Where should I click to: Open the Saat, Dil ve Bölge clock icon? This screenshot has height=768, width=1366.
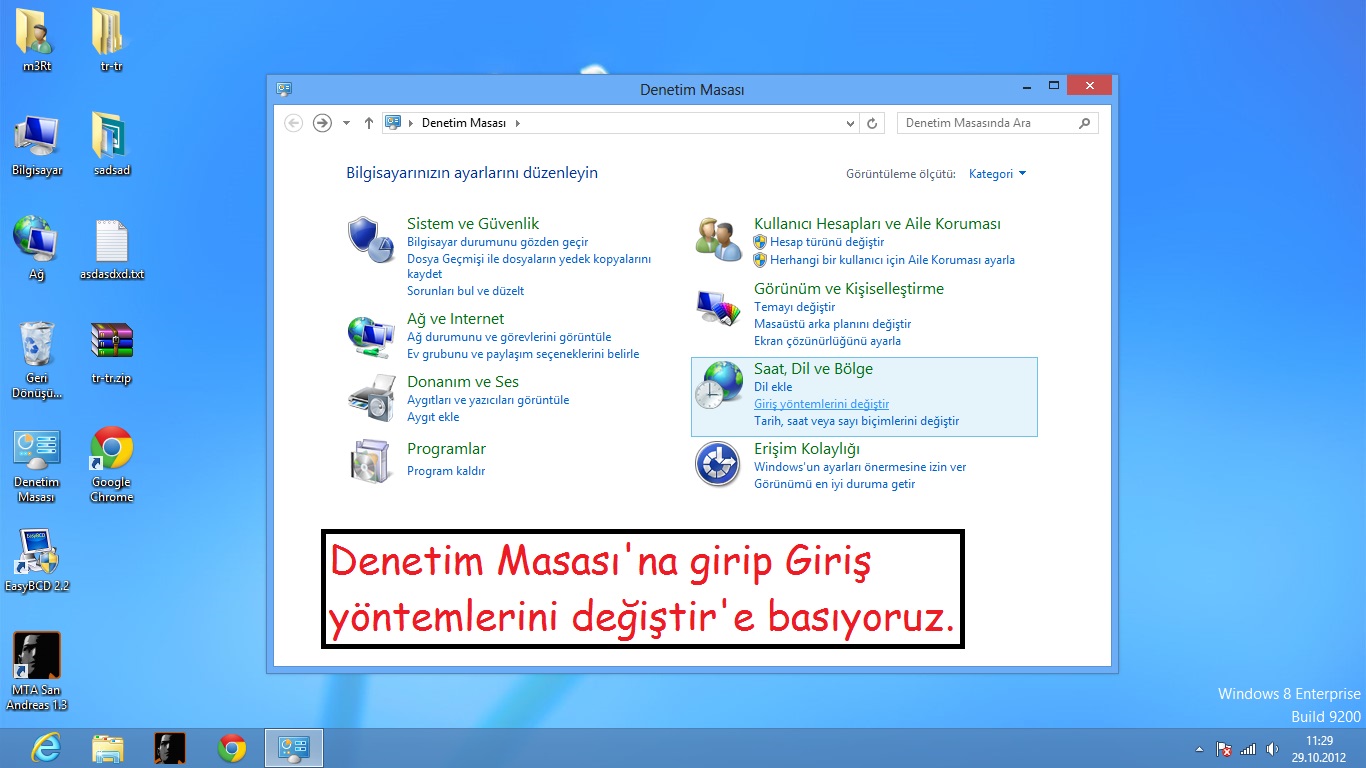(718, 386)
